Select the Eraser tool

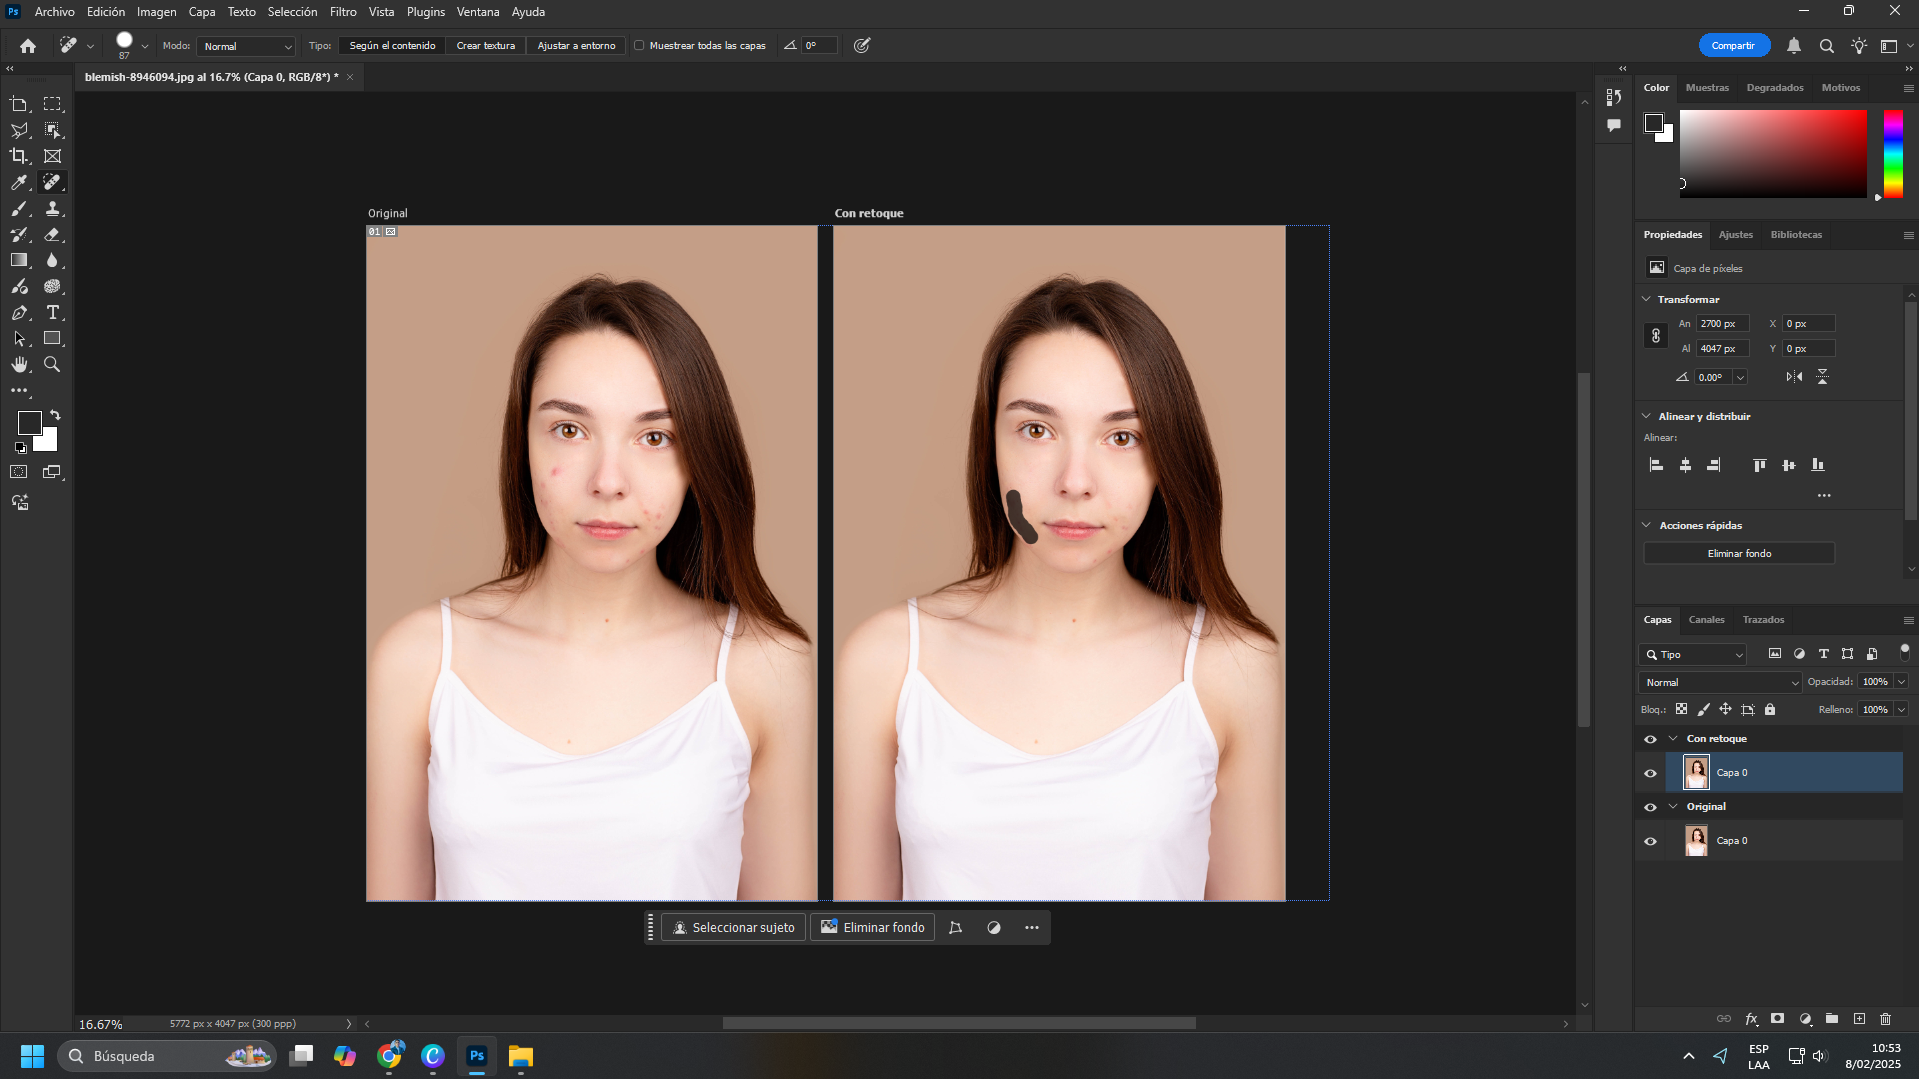coord(53,234)
